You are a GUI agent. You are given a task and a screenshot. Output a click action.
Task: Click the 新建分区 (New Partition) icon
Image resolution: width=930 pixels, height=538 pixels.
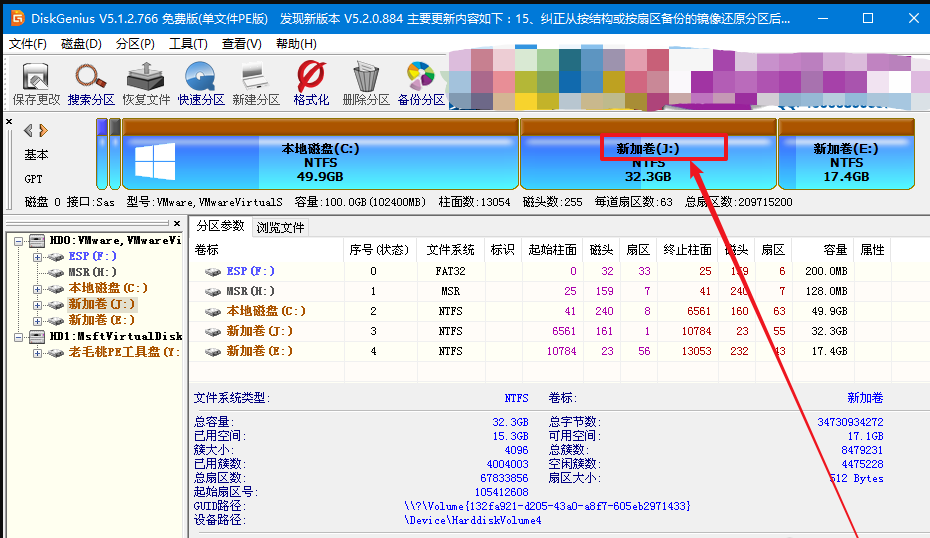(x=256, y=83)
